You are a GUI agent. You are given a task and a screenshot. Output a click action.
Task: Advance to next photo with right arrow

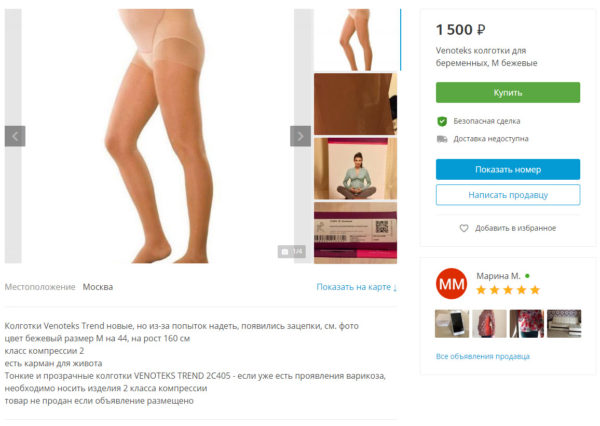[300, 136]
